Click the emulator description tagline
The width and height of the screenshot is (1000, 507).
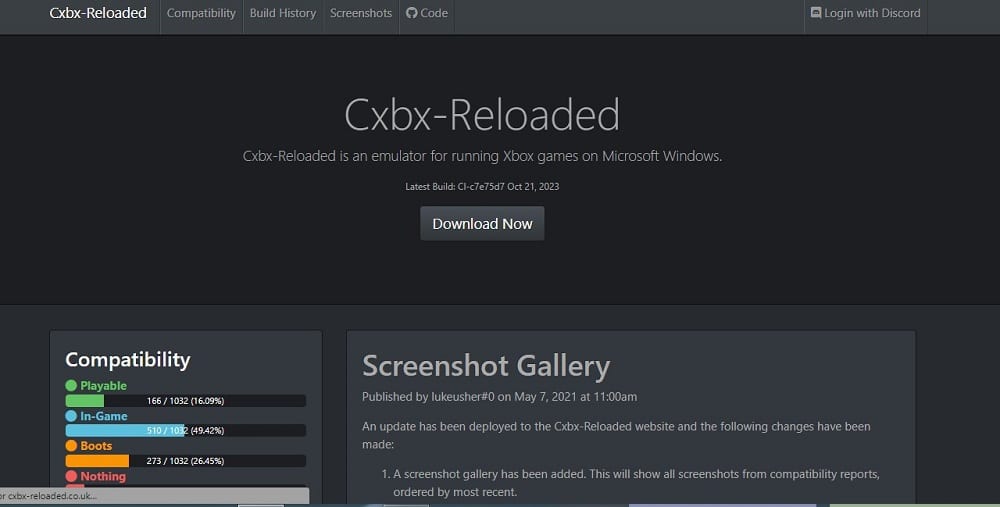point(482,156)
